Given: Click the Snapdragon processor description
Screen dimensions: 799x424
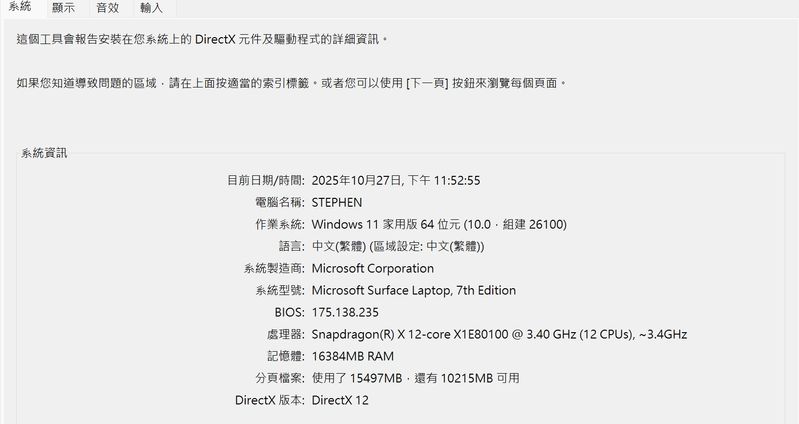Looking at the screenshot, I should (x=499, y=334).
